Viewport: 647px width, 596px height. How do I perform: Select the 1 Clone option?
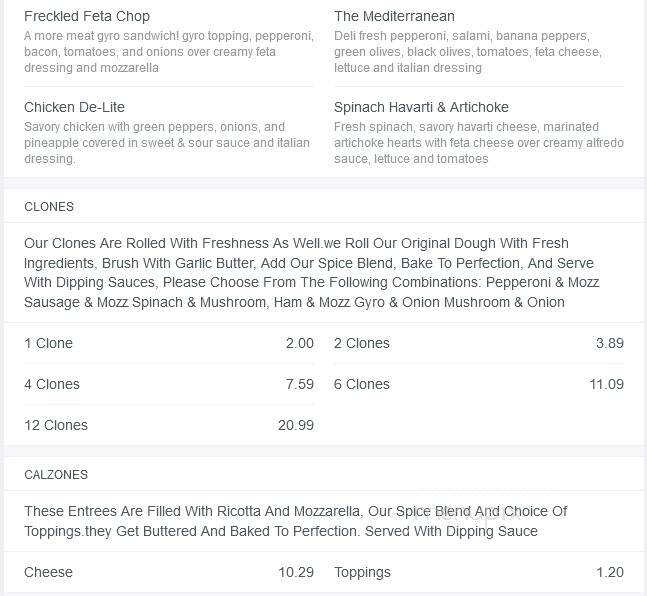pos(168,343)
